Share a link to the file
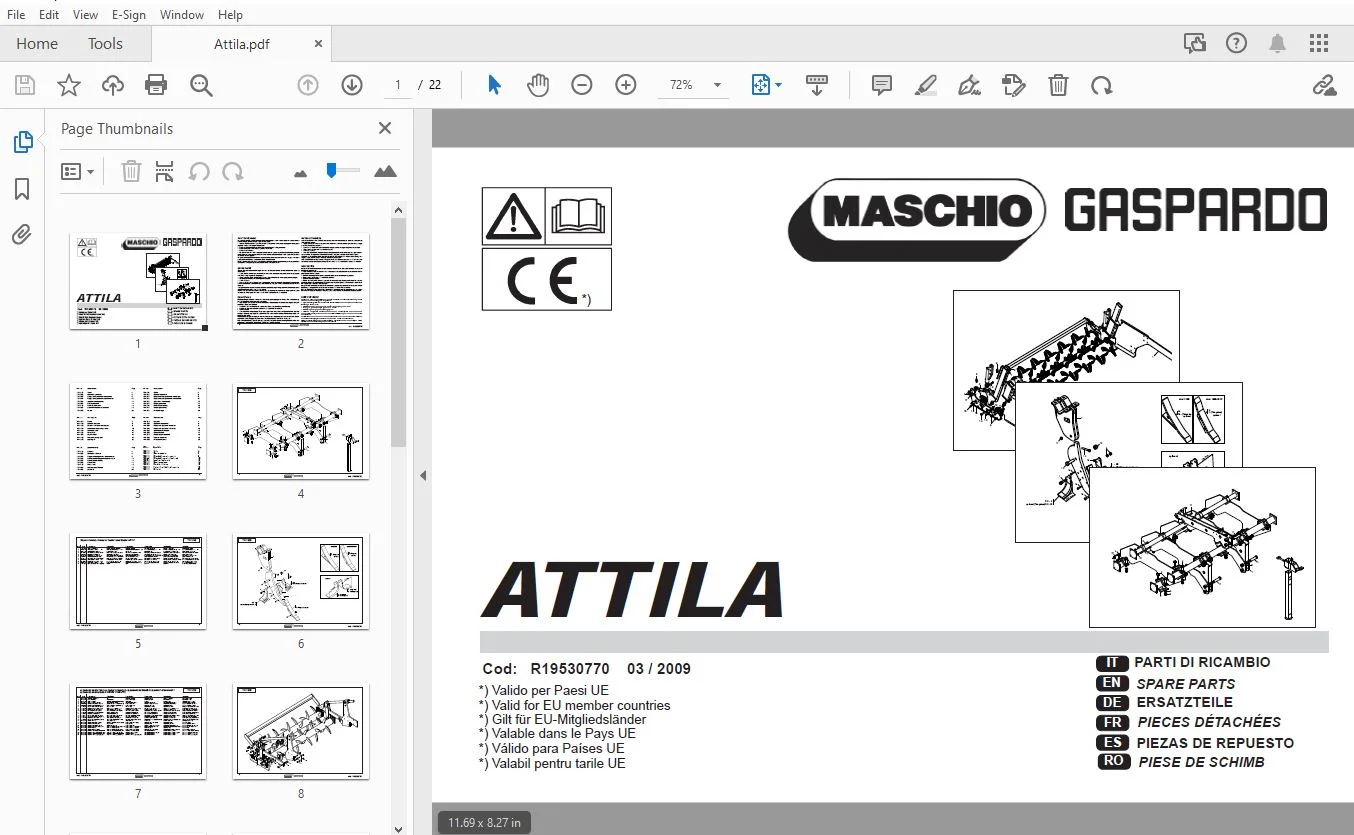Viewport: 1354px width, 835px height. 1325,85
